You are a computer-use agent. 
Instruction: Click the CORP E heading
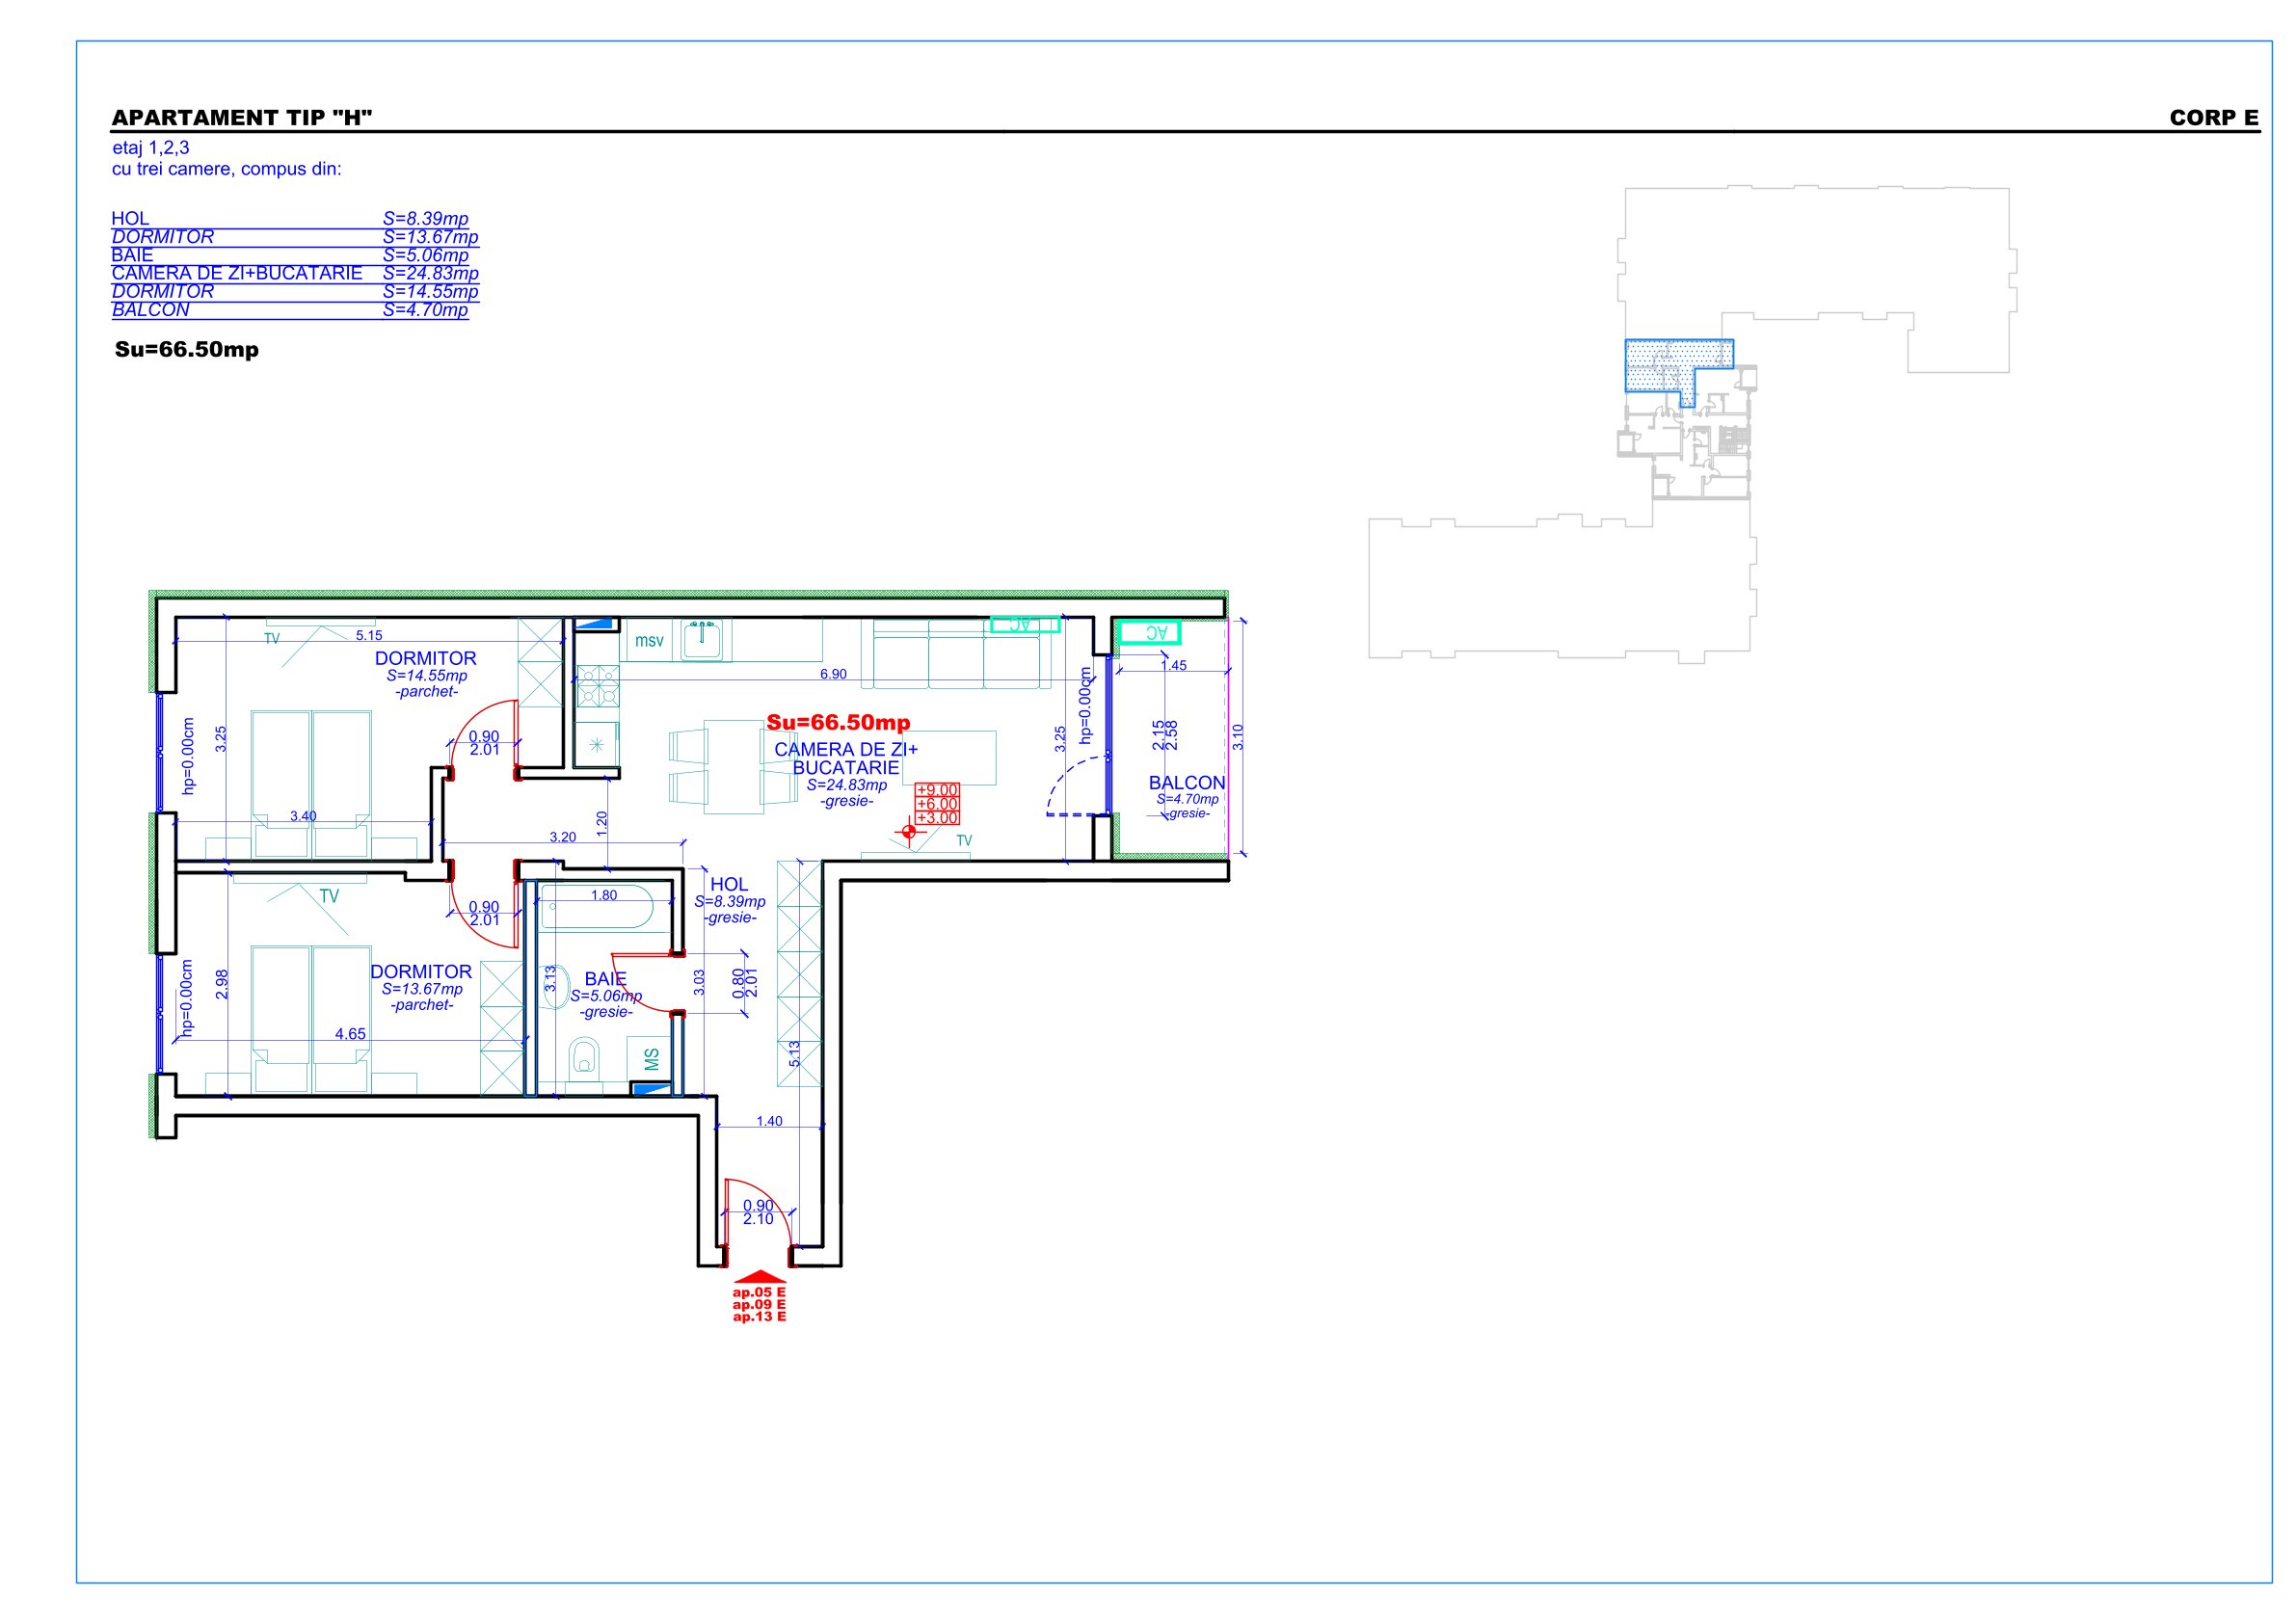(x=2213, y=118)
